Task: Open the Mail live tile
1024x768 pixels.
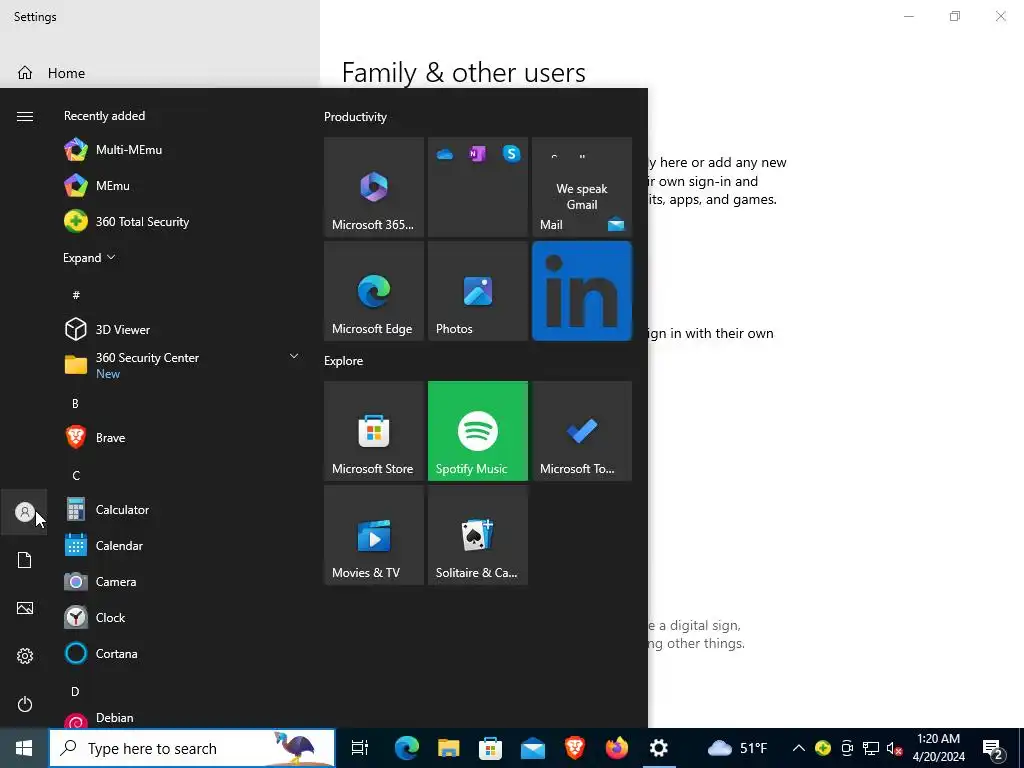Action: point(582,187)
